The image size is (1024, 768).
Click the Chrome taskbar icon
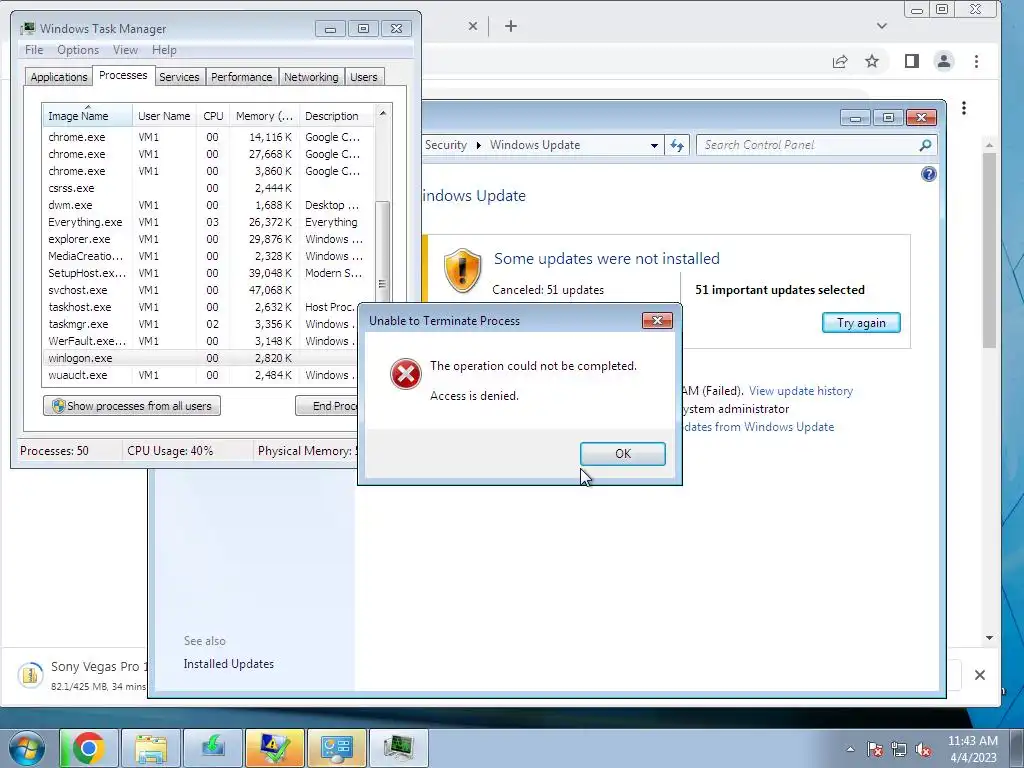pos(89,748)
